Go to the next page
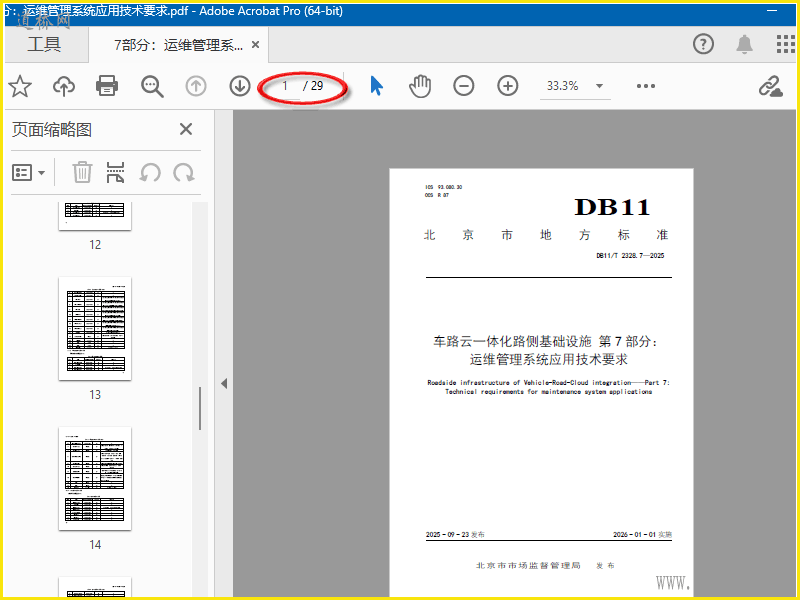 coord(240,86)
